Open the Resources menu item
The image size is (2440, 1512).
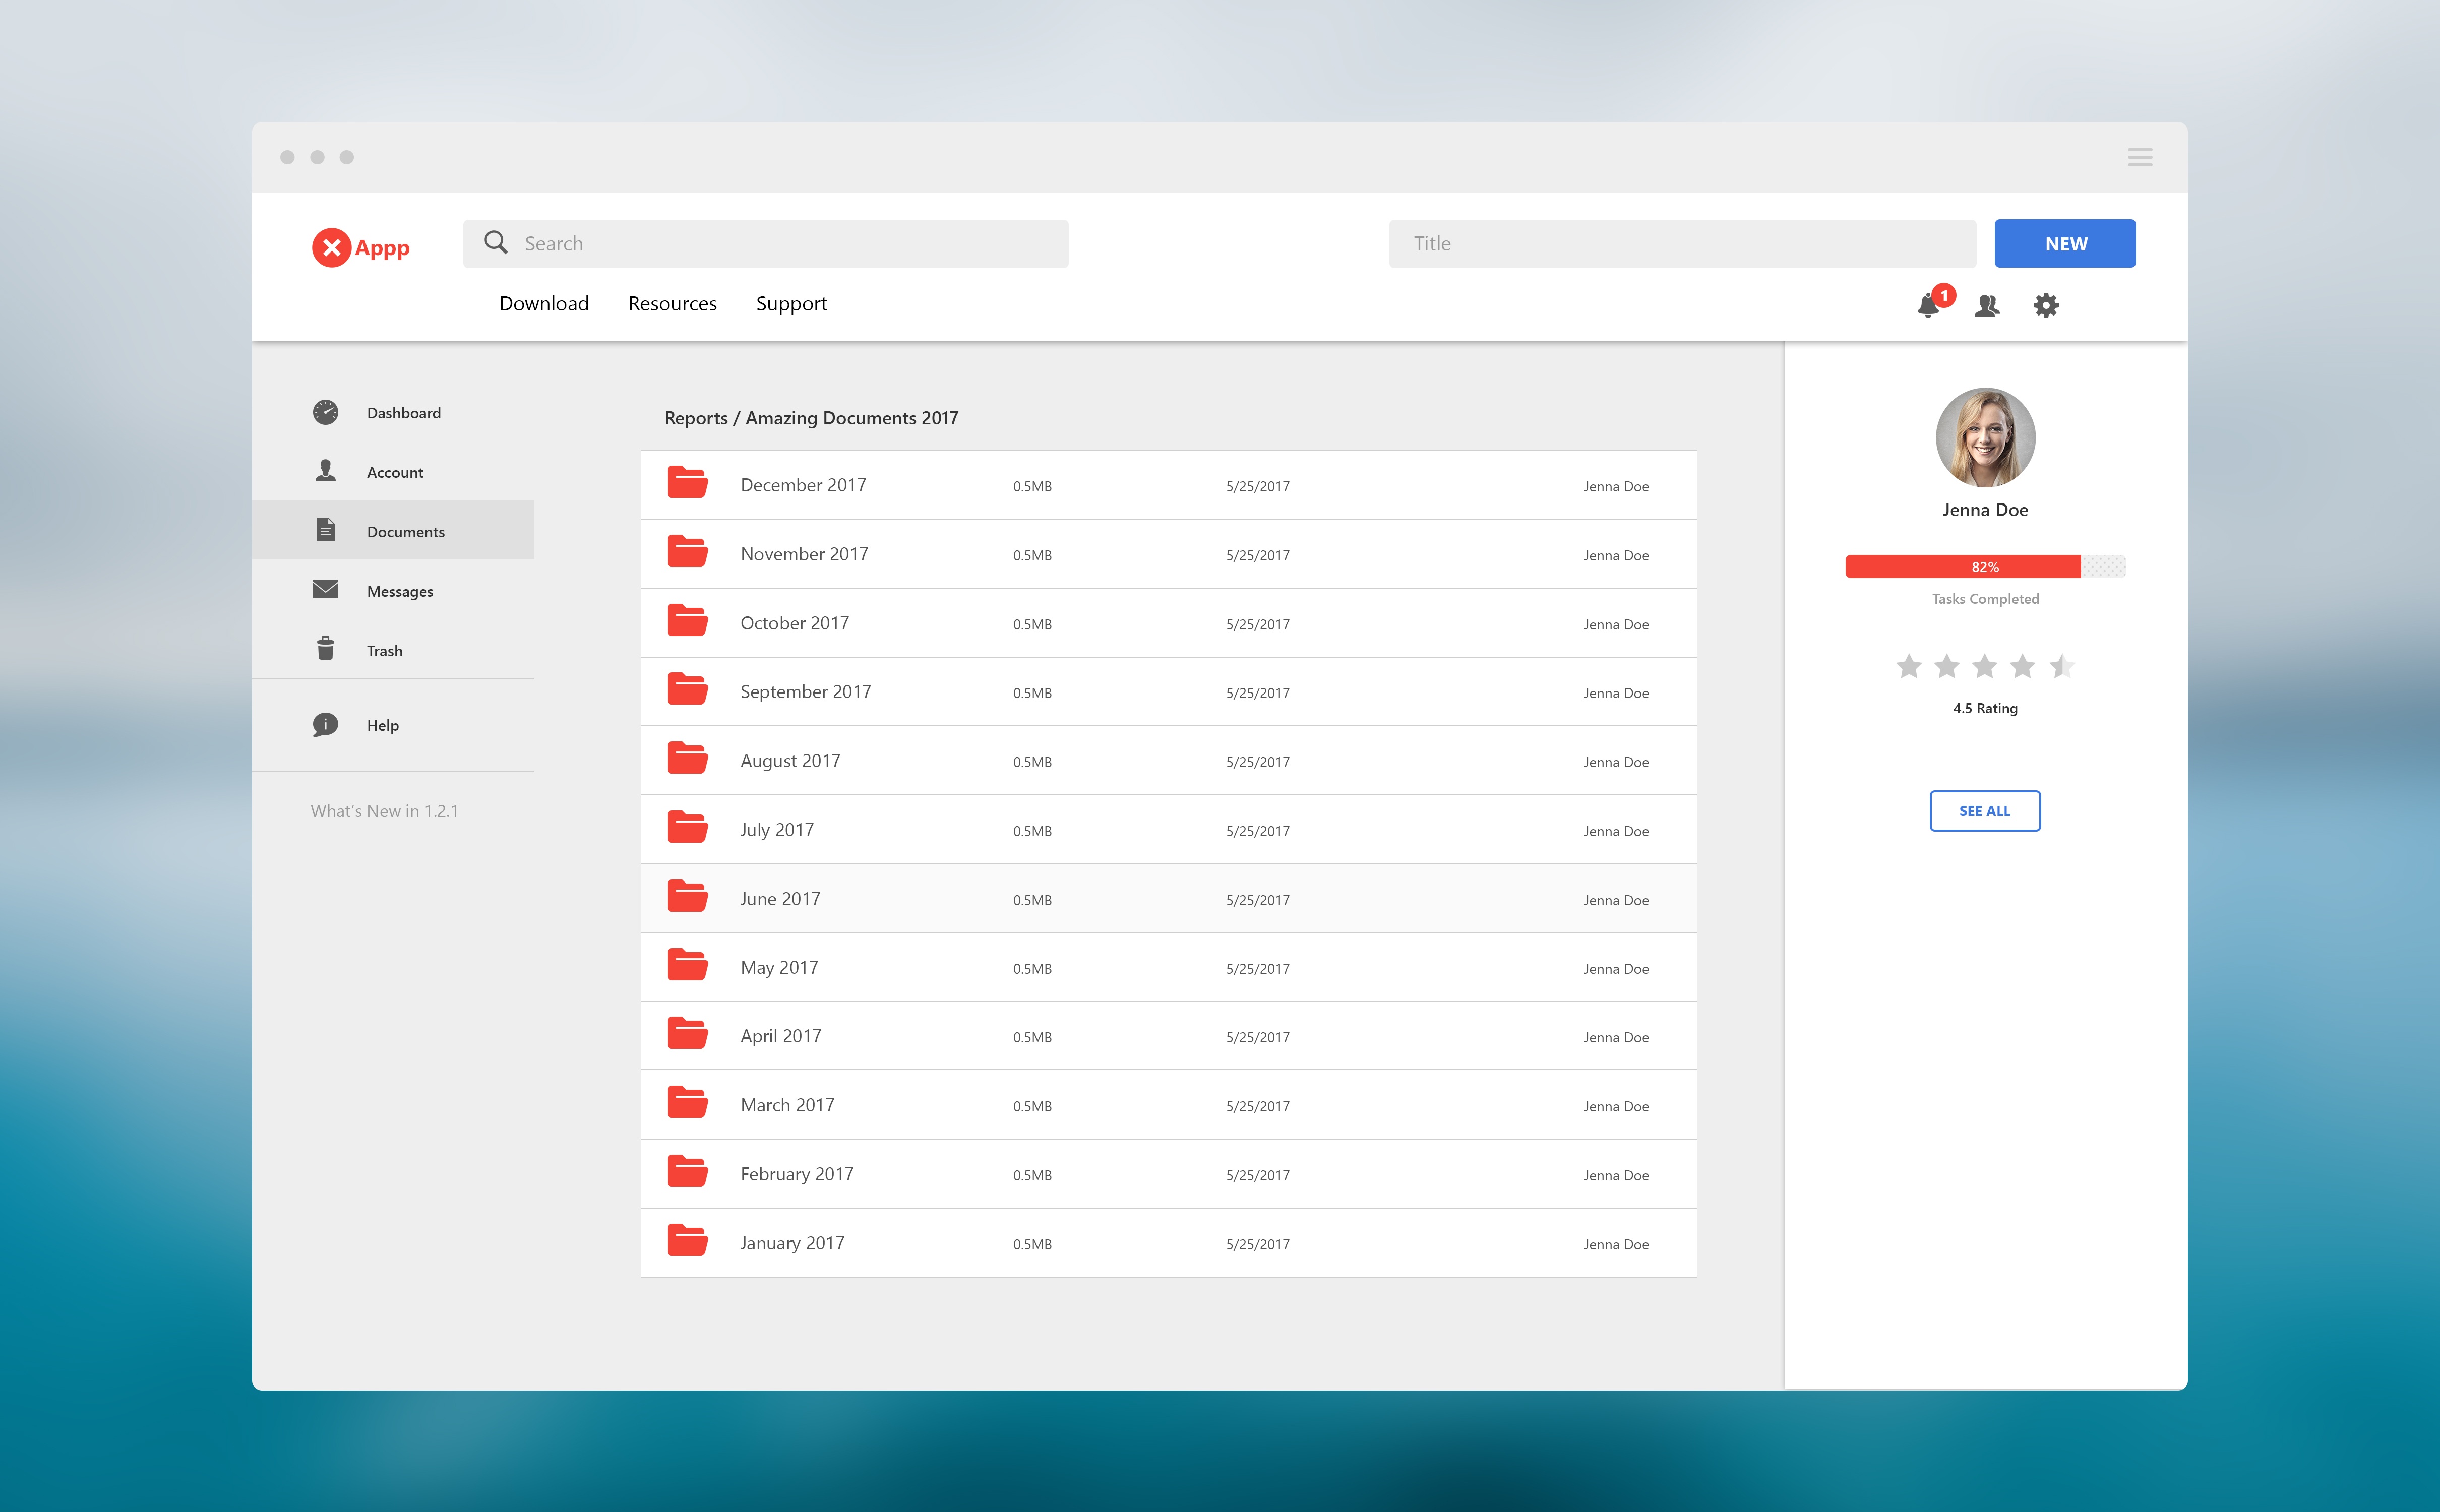click(x=672, y=304)
